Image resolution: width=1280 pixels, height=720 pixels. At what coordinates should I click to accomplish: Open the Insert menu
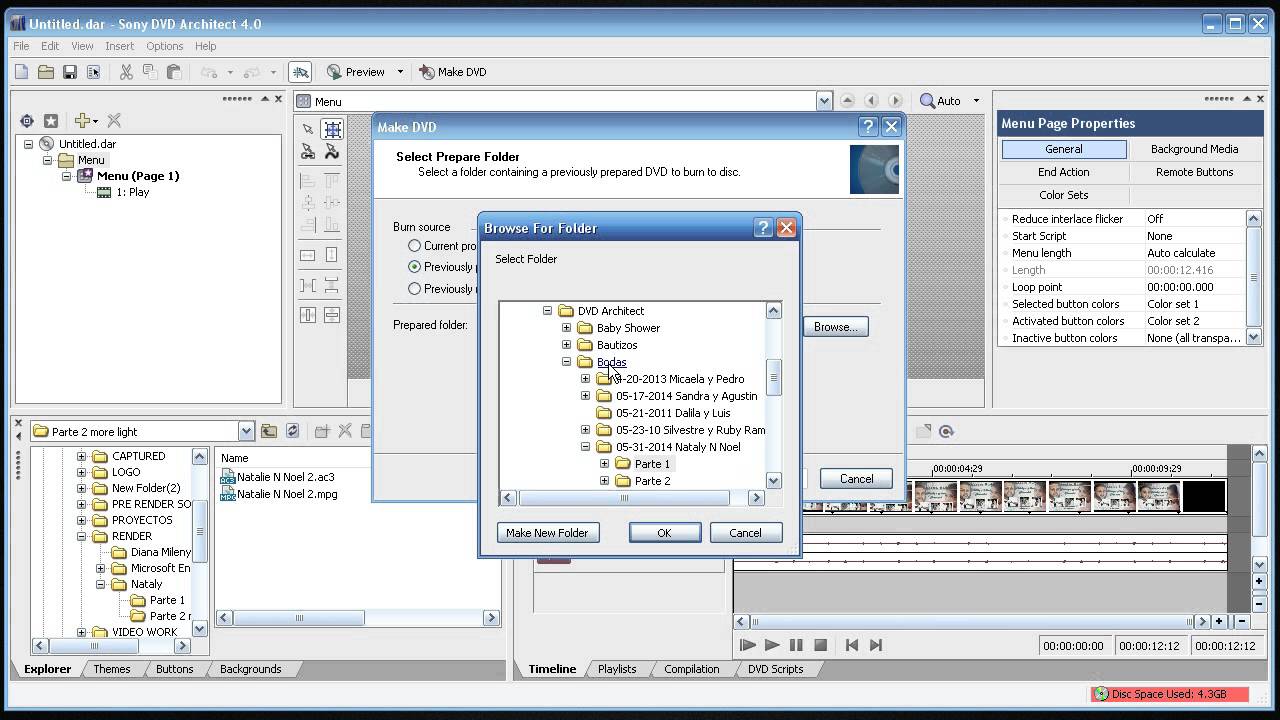click(119, 46)
